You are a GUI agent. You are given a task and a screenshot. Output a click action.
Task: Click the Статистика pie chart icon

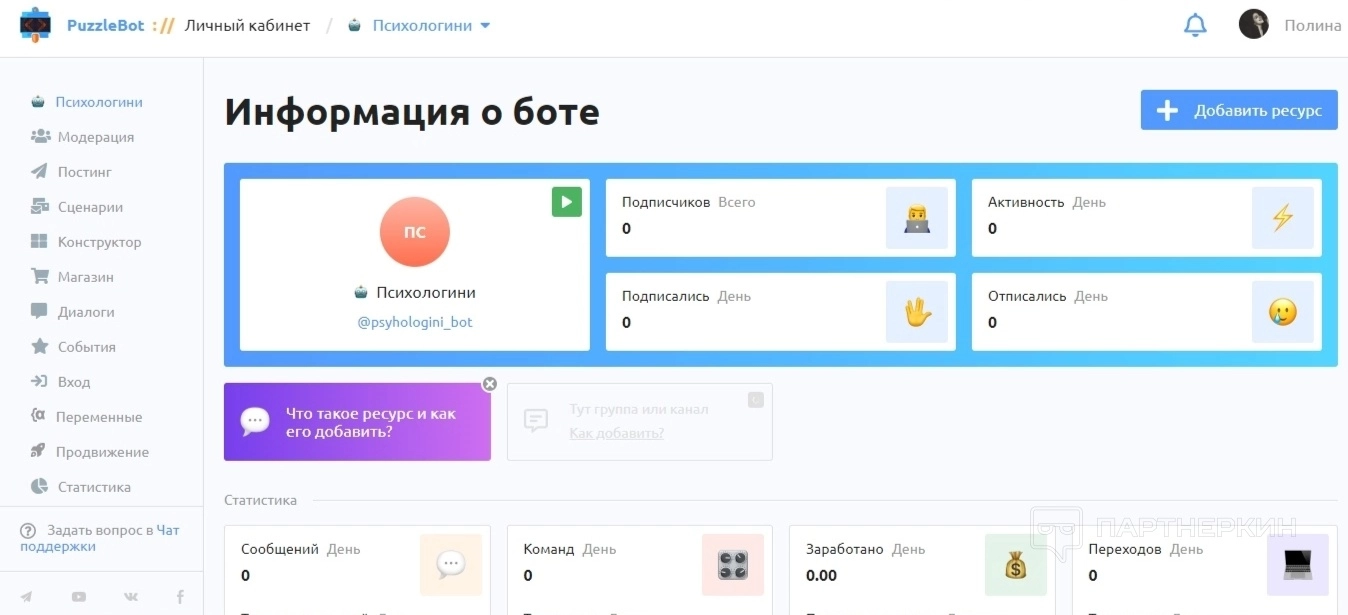[x=39, y=487]
